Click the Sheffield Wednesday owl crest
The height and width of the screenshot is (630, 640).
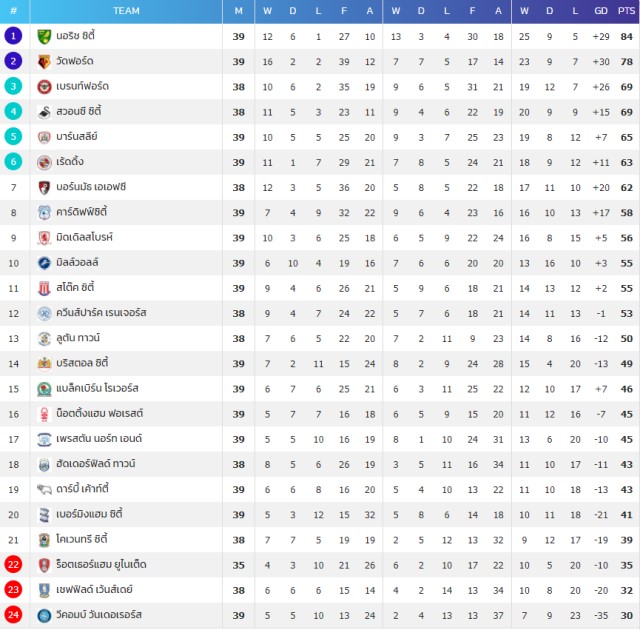click(44, 590)
